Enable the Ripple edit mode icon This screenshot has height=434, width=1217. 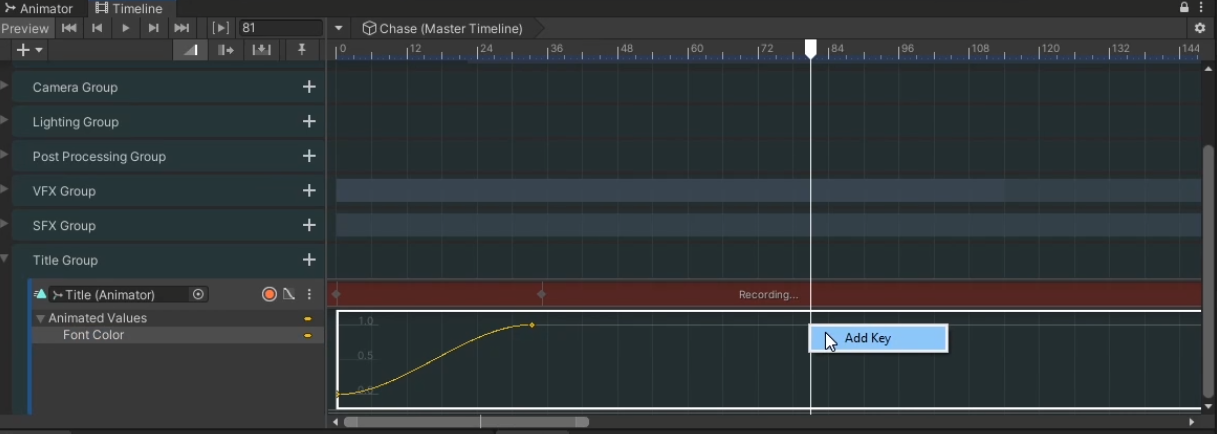pos(226,50)
